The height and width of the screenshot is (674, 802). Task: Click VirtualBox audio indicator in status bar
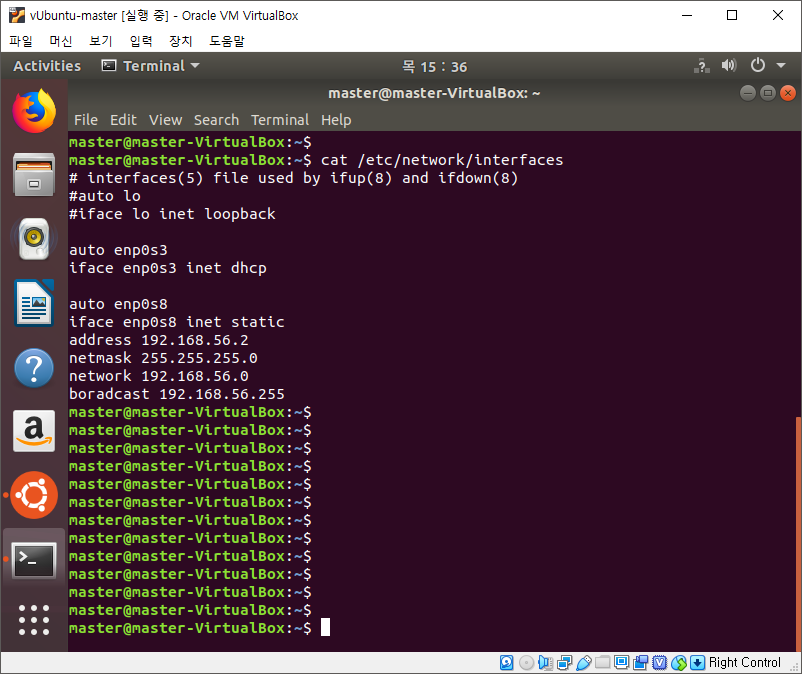(545, 663)
